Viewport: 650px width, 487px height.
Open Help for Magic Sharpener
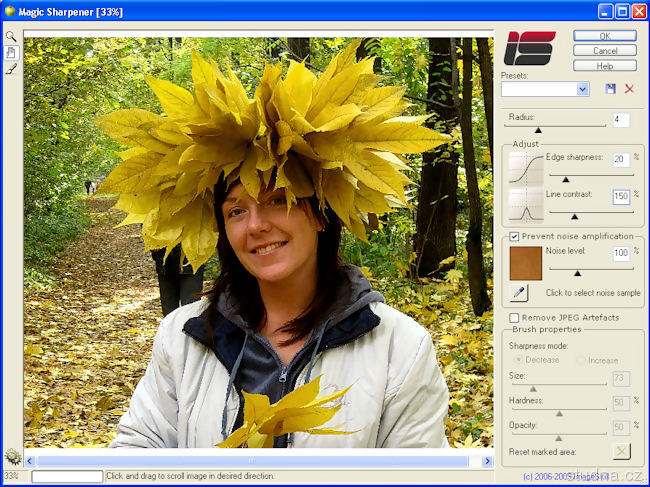click(x=604, y=66)
